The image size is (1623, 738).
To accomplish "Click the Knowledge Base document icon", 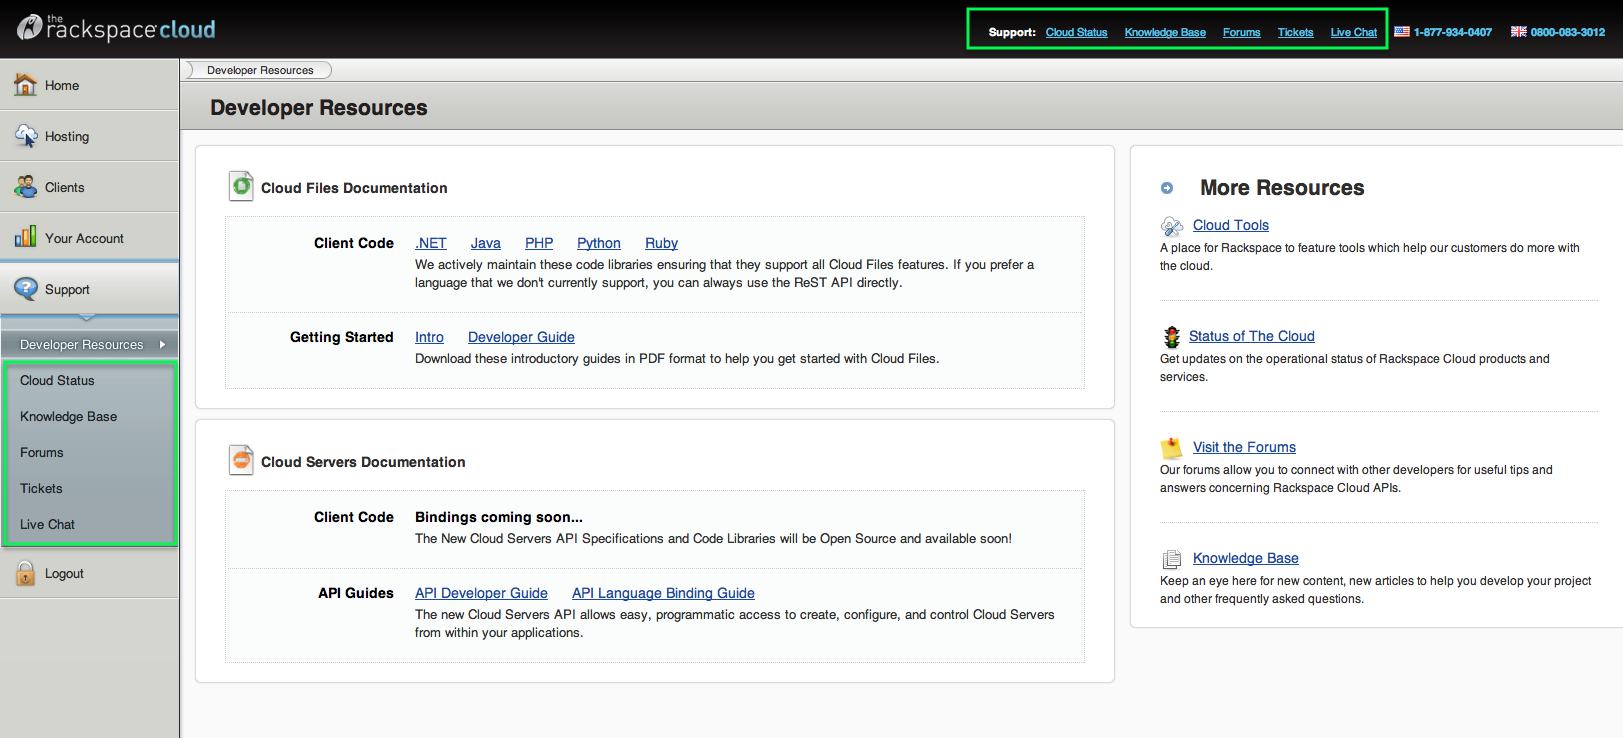I will pyautogui.click(x=1172, y=559).
